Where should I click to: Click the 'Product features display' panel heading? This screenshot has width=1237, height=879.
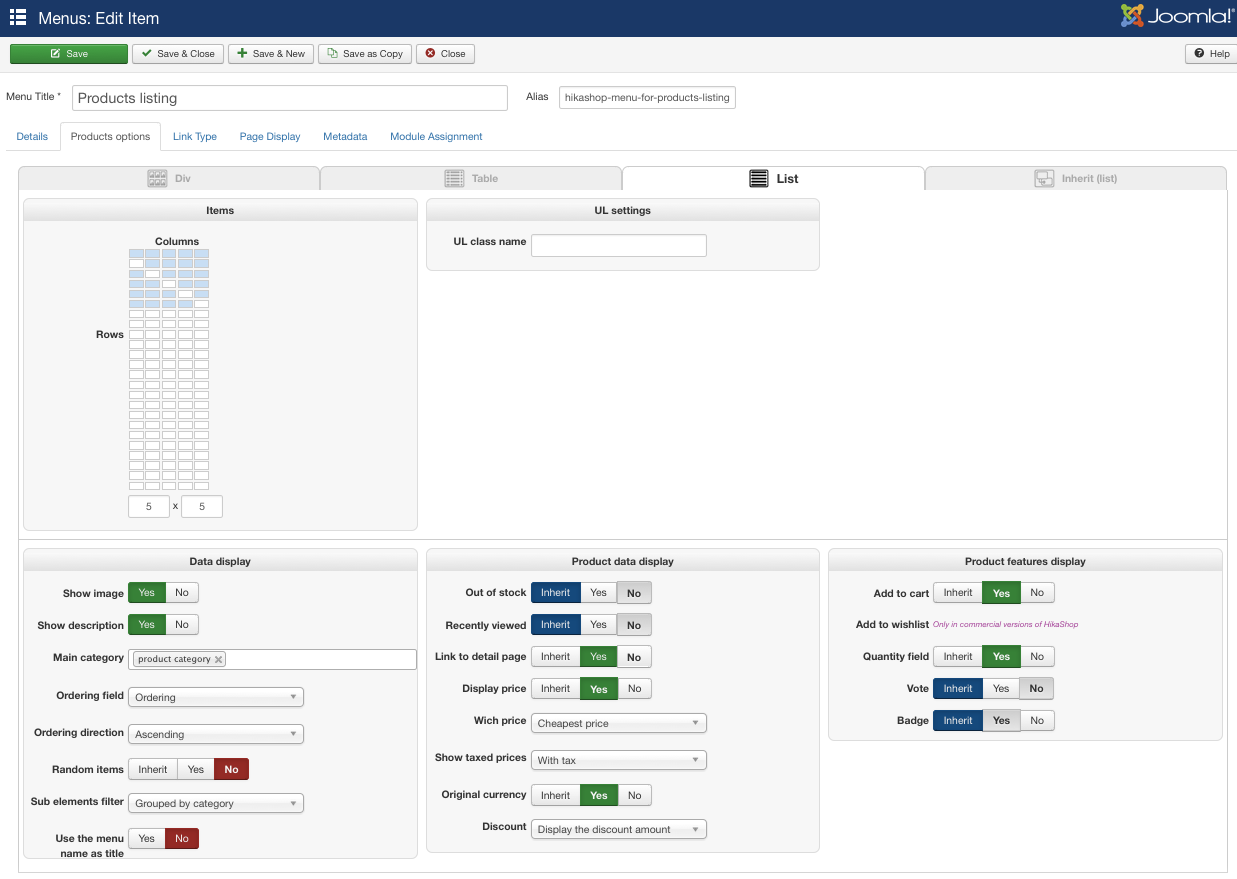1025,561
